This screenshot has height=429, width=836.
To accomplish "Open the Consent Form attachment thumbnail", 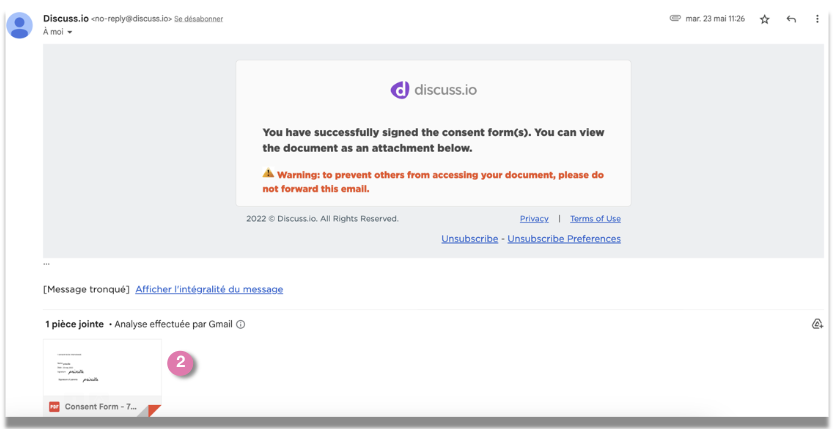I will click(x=102, y=370).
